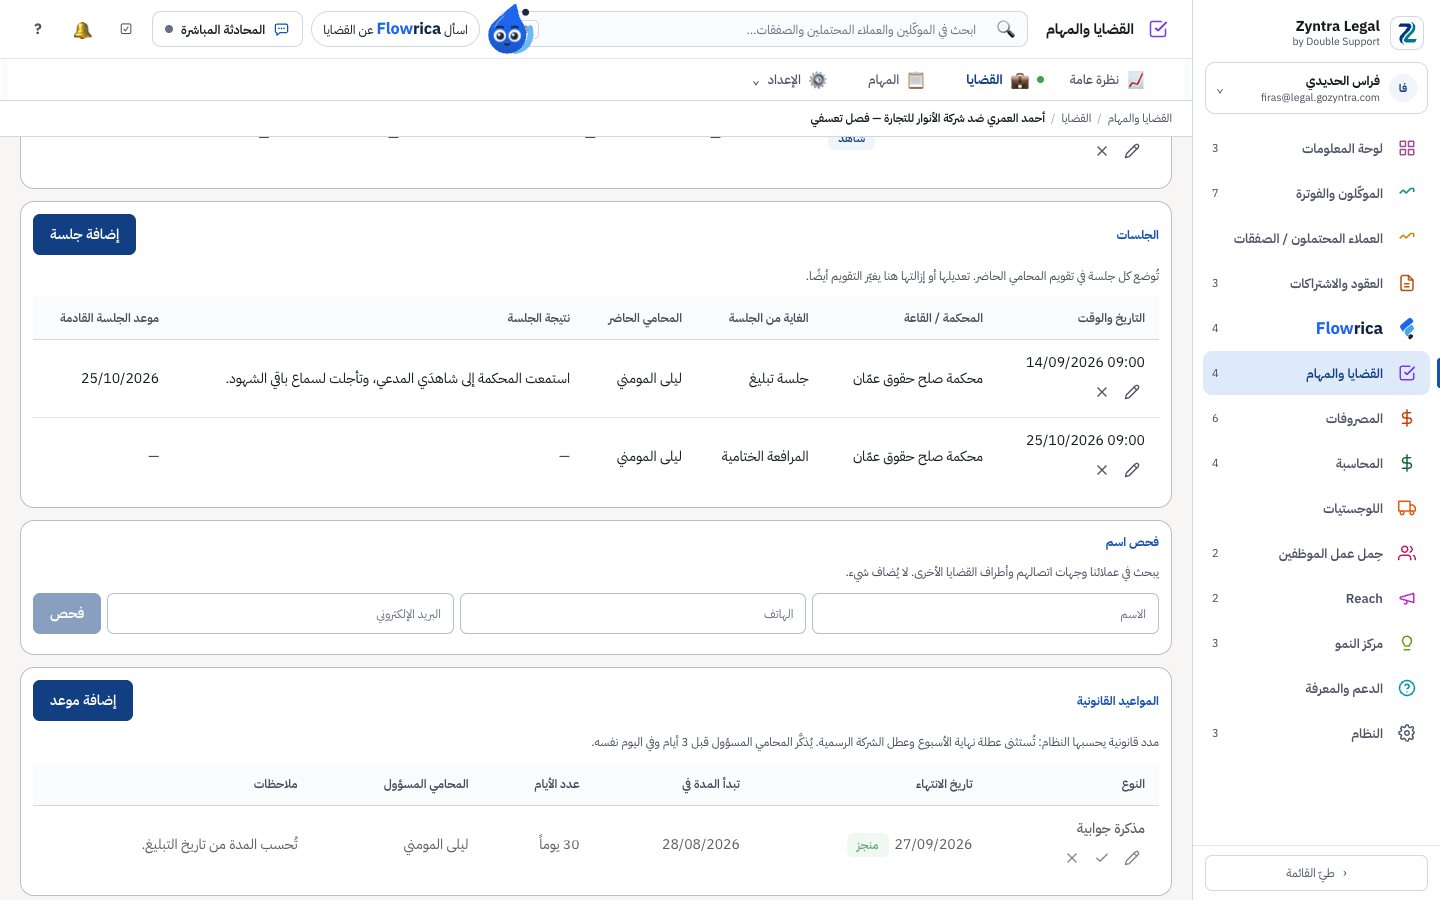Click إضافة موعد button
Screen dimensions: 1440x900
(83, 701)
